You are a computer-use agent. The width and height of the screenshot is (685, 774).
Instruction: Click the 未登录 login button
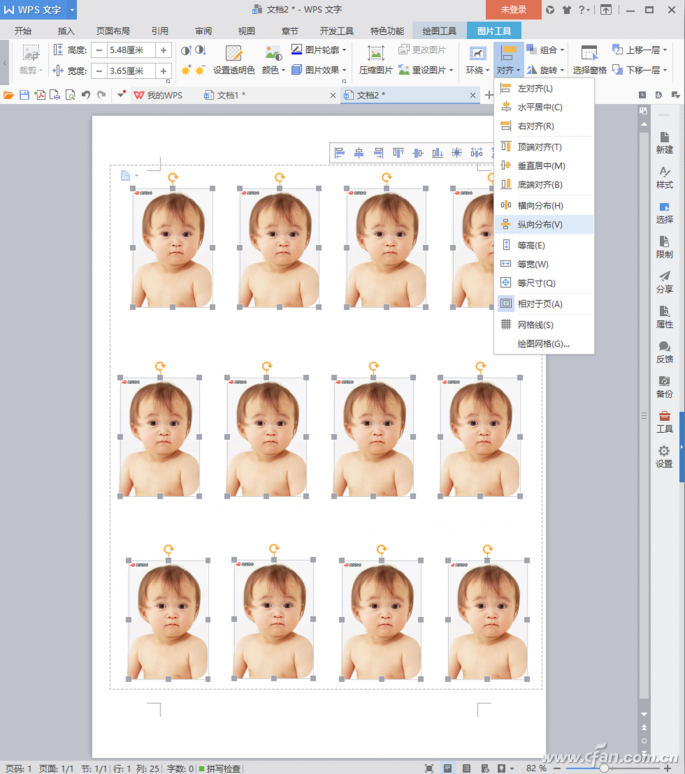point(513,9)
